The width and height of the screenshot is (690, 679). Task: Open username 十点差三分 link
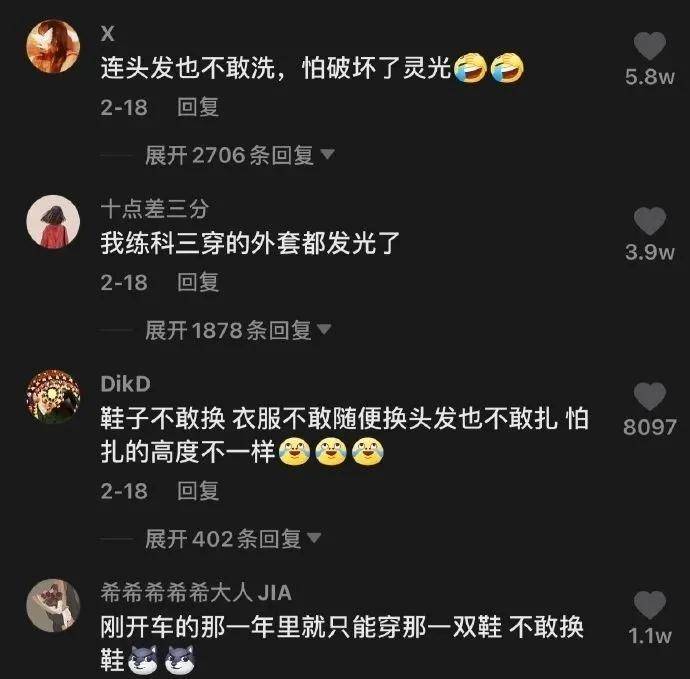click(154, 209)
